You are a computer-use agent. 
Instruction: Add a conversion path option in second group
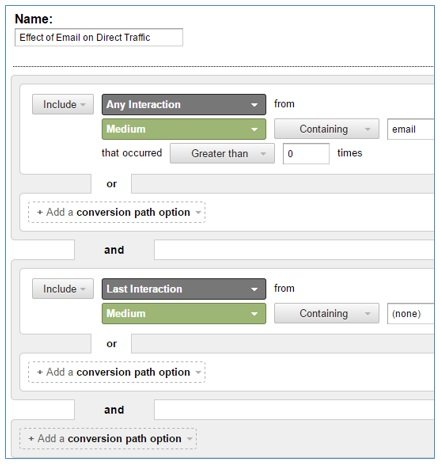pyautogui.click(x=117, y=372)
